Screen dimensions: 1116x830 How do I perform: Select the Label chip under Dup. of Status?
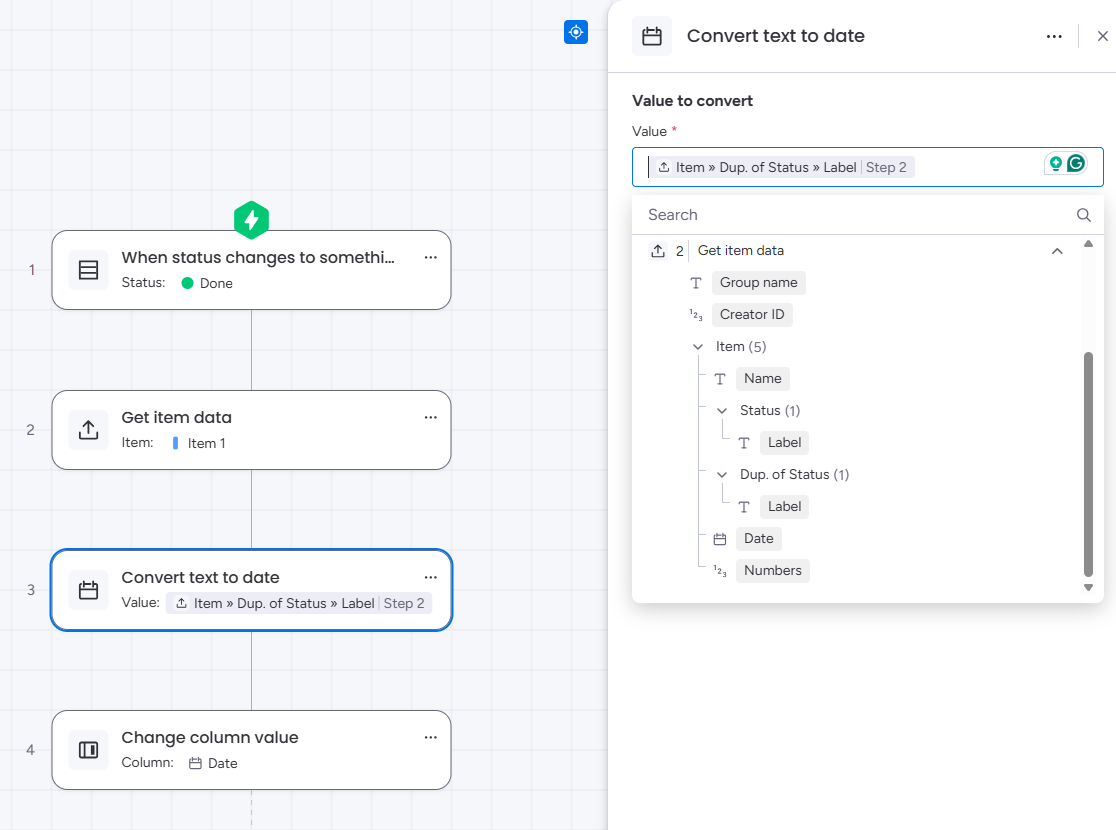tap(784, 507)
